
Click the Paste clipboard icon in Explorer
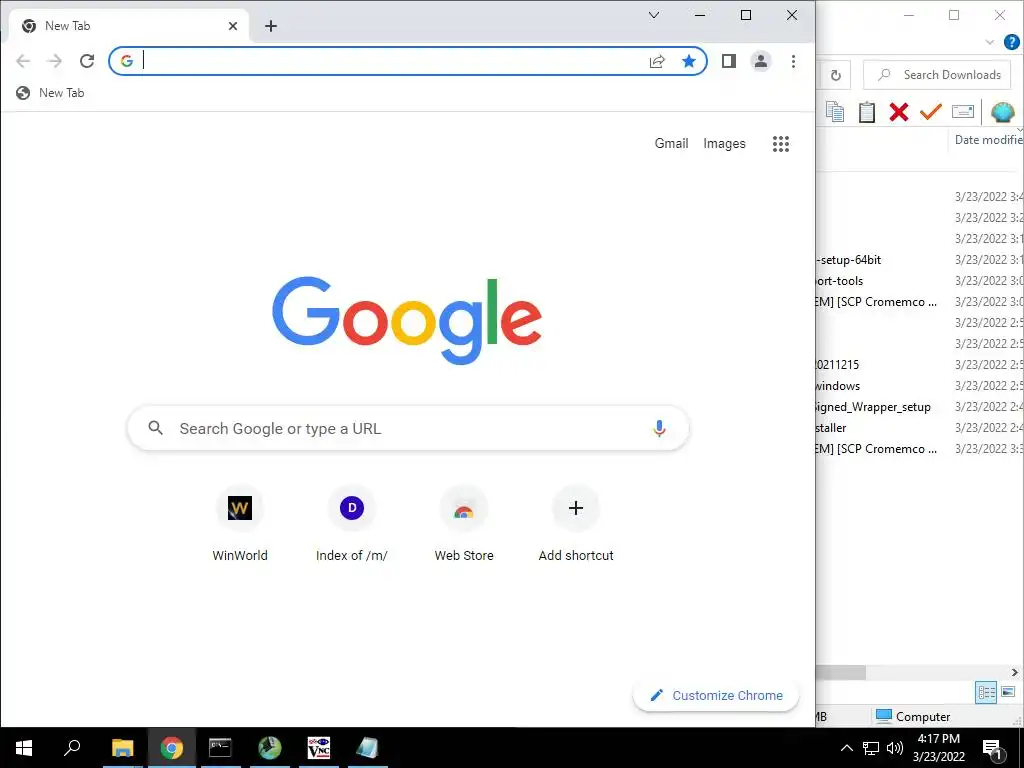pyautogui.click(x=867, y=112)
